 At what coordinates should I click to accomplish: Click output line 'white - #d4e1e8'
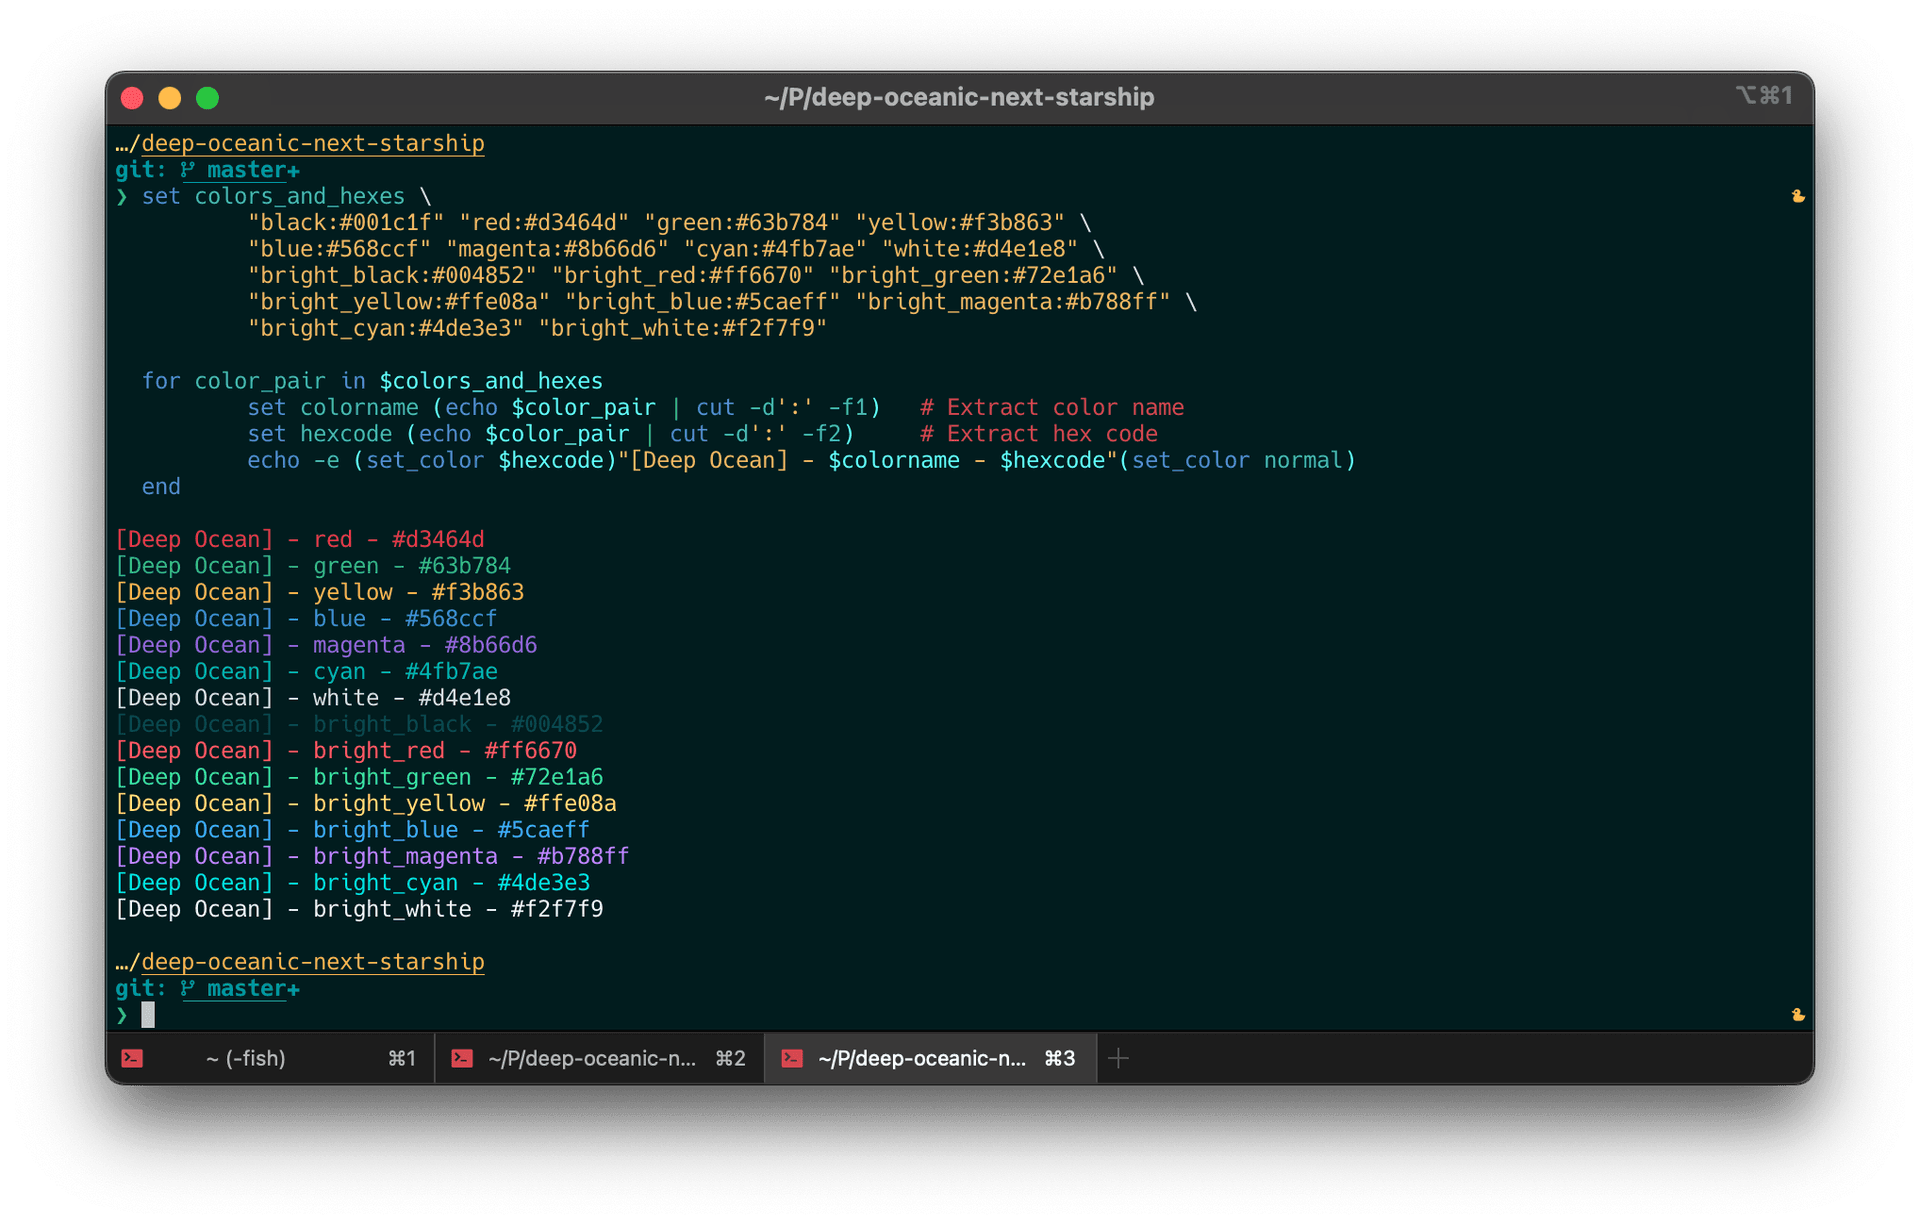pos(313,698)
